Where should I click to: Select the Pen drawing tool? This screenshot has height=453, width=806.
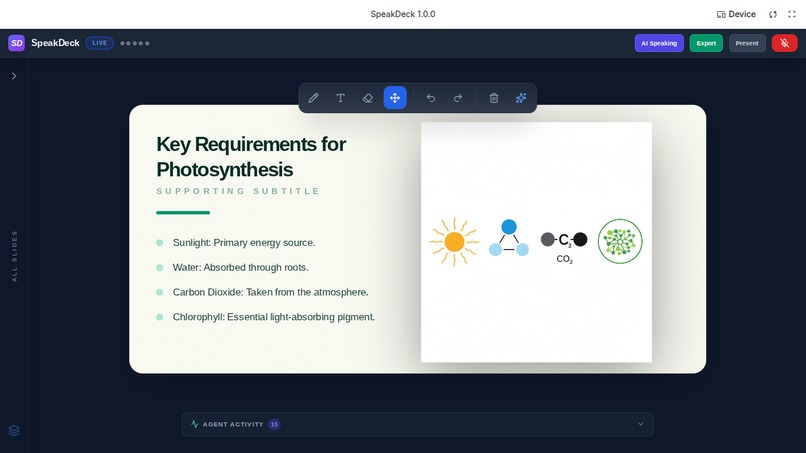pos(314,98)
